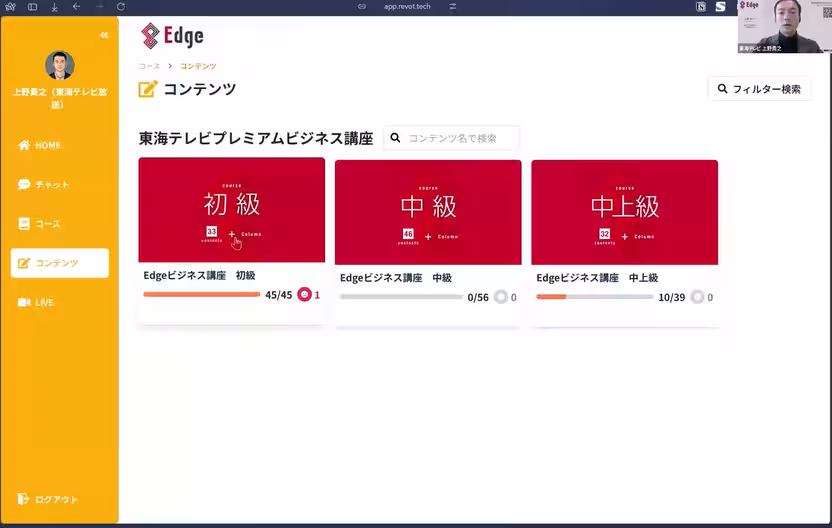Open the browser downloads icon
832x528 pixels.
click(x=55, y=7)
